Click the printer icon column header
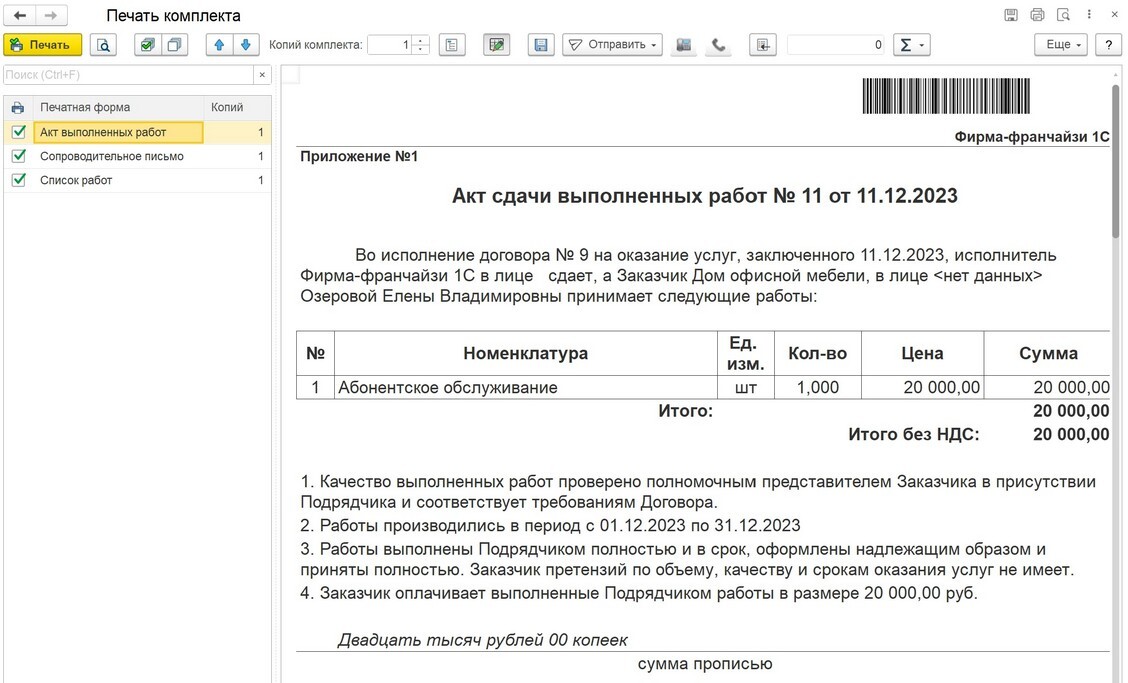Image resolution: width=1128 pixels, height=683 pixels. pos(18,107)
